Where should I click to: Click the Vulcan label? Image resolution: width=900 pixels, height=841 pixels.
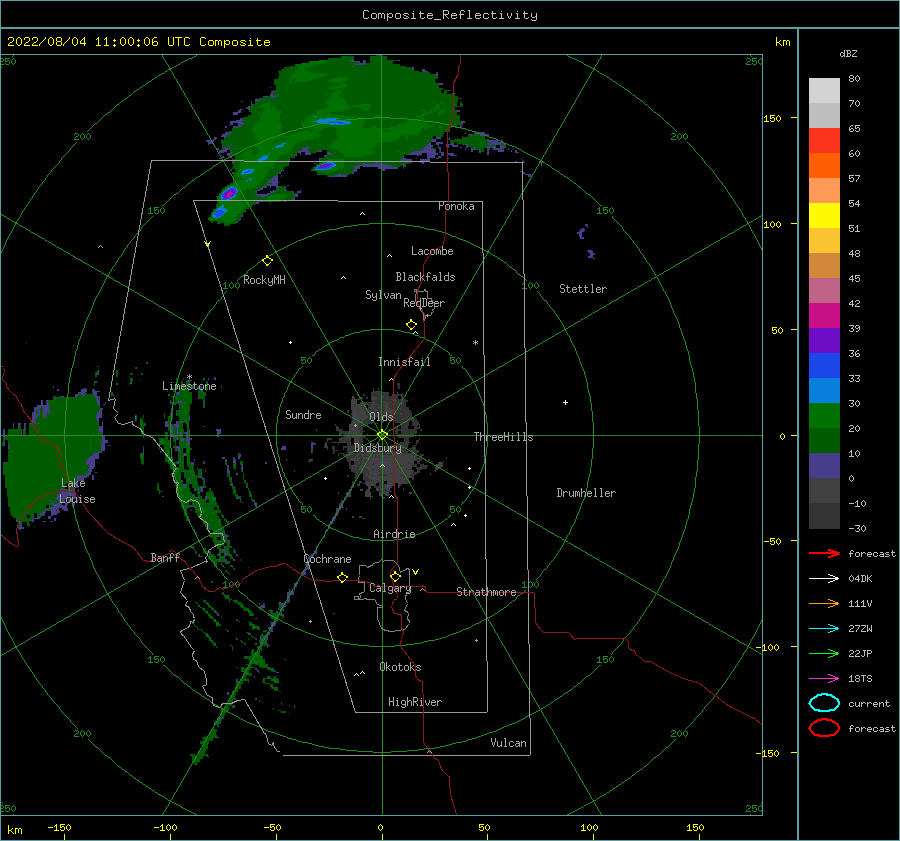[509, 743]
